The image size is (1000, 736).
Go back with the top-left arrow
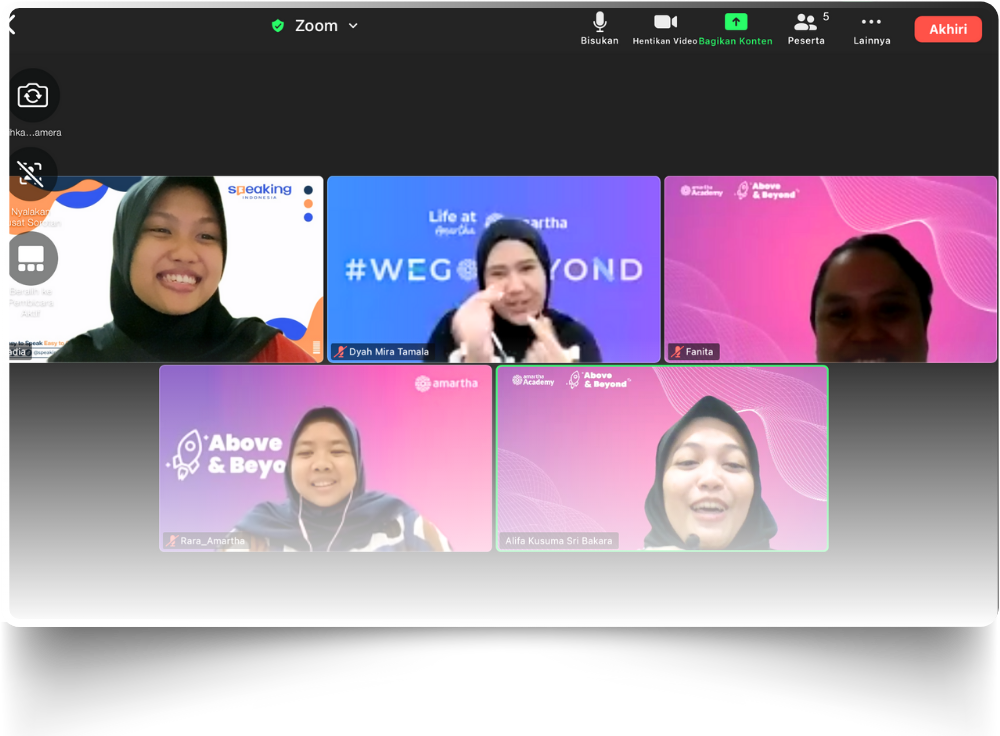point(11,26)
